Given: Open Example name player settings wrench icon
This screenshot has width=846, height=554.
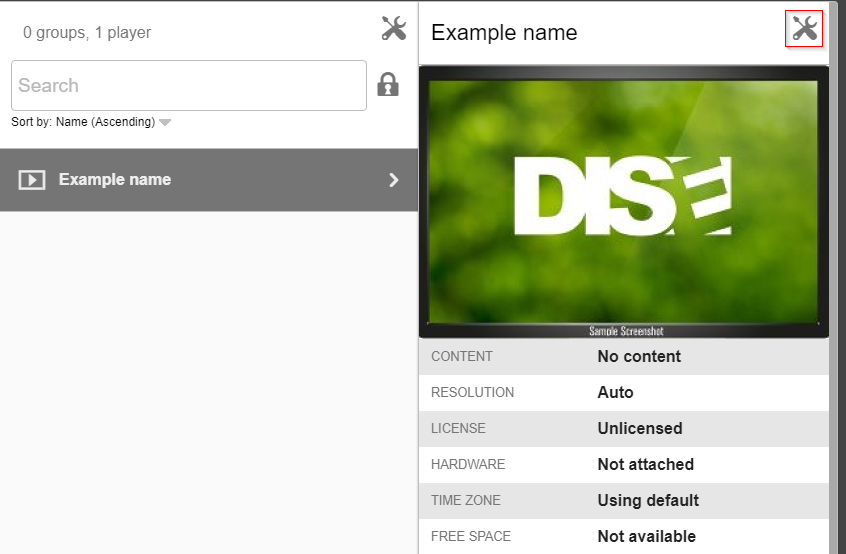Looking at the screenshot, I should pos(804,29).
